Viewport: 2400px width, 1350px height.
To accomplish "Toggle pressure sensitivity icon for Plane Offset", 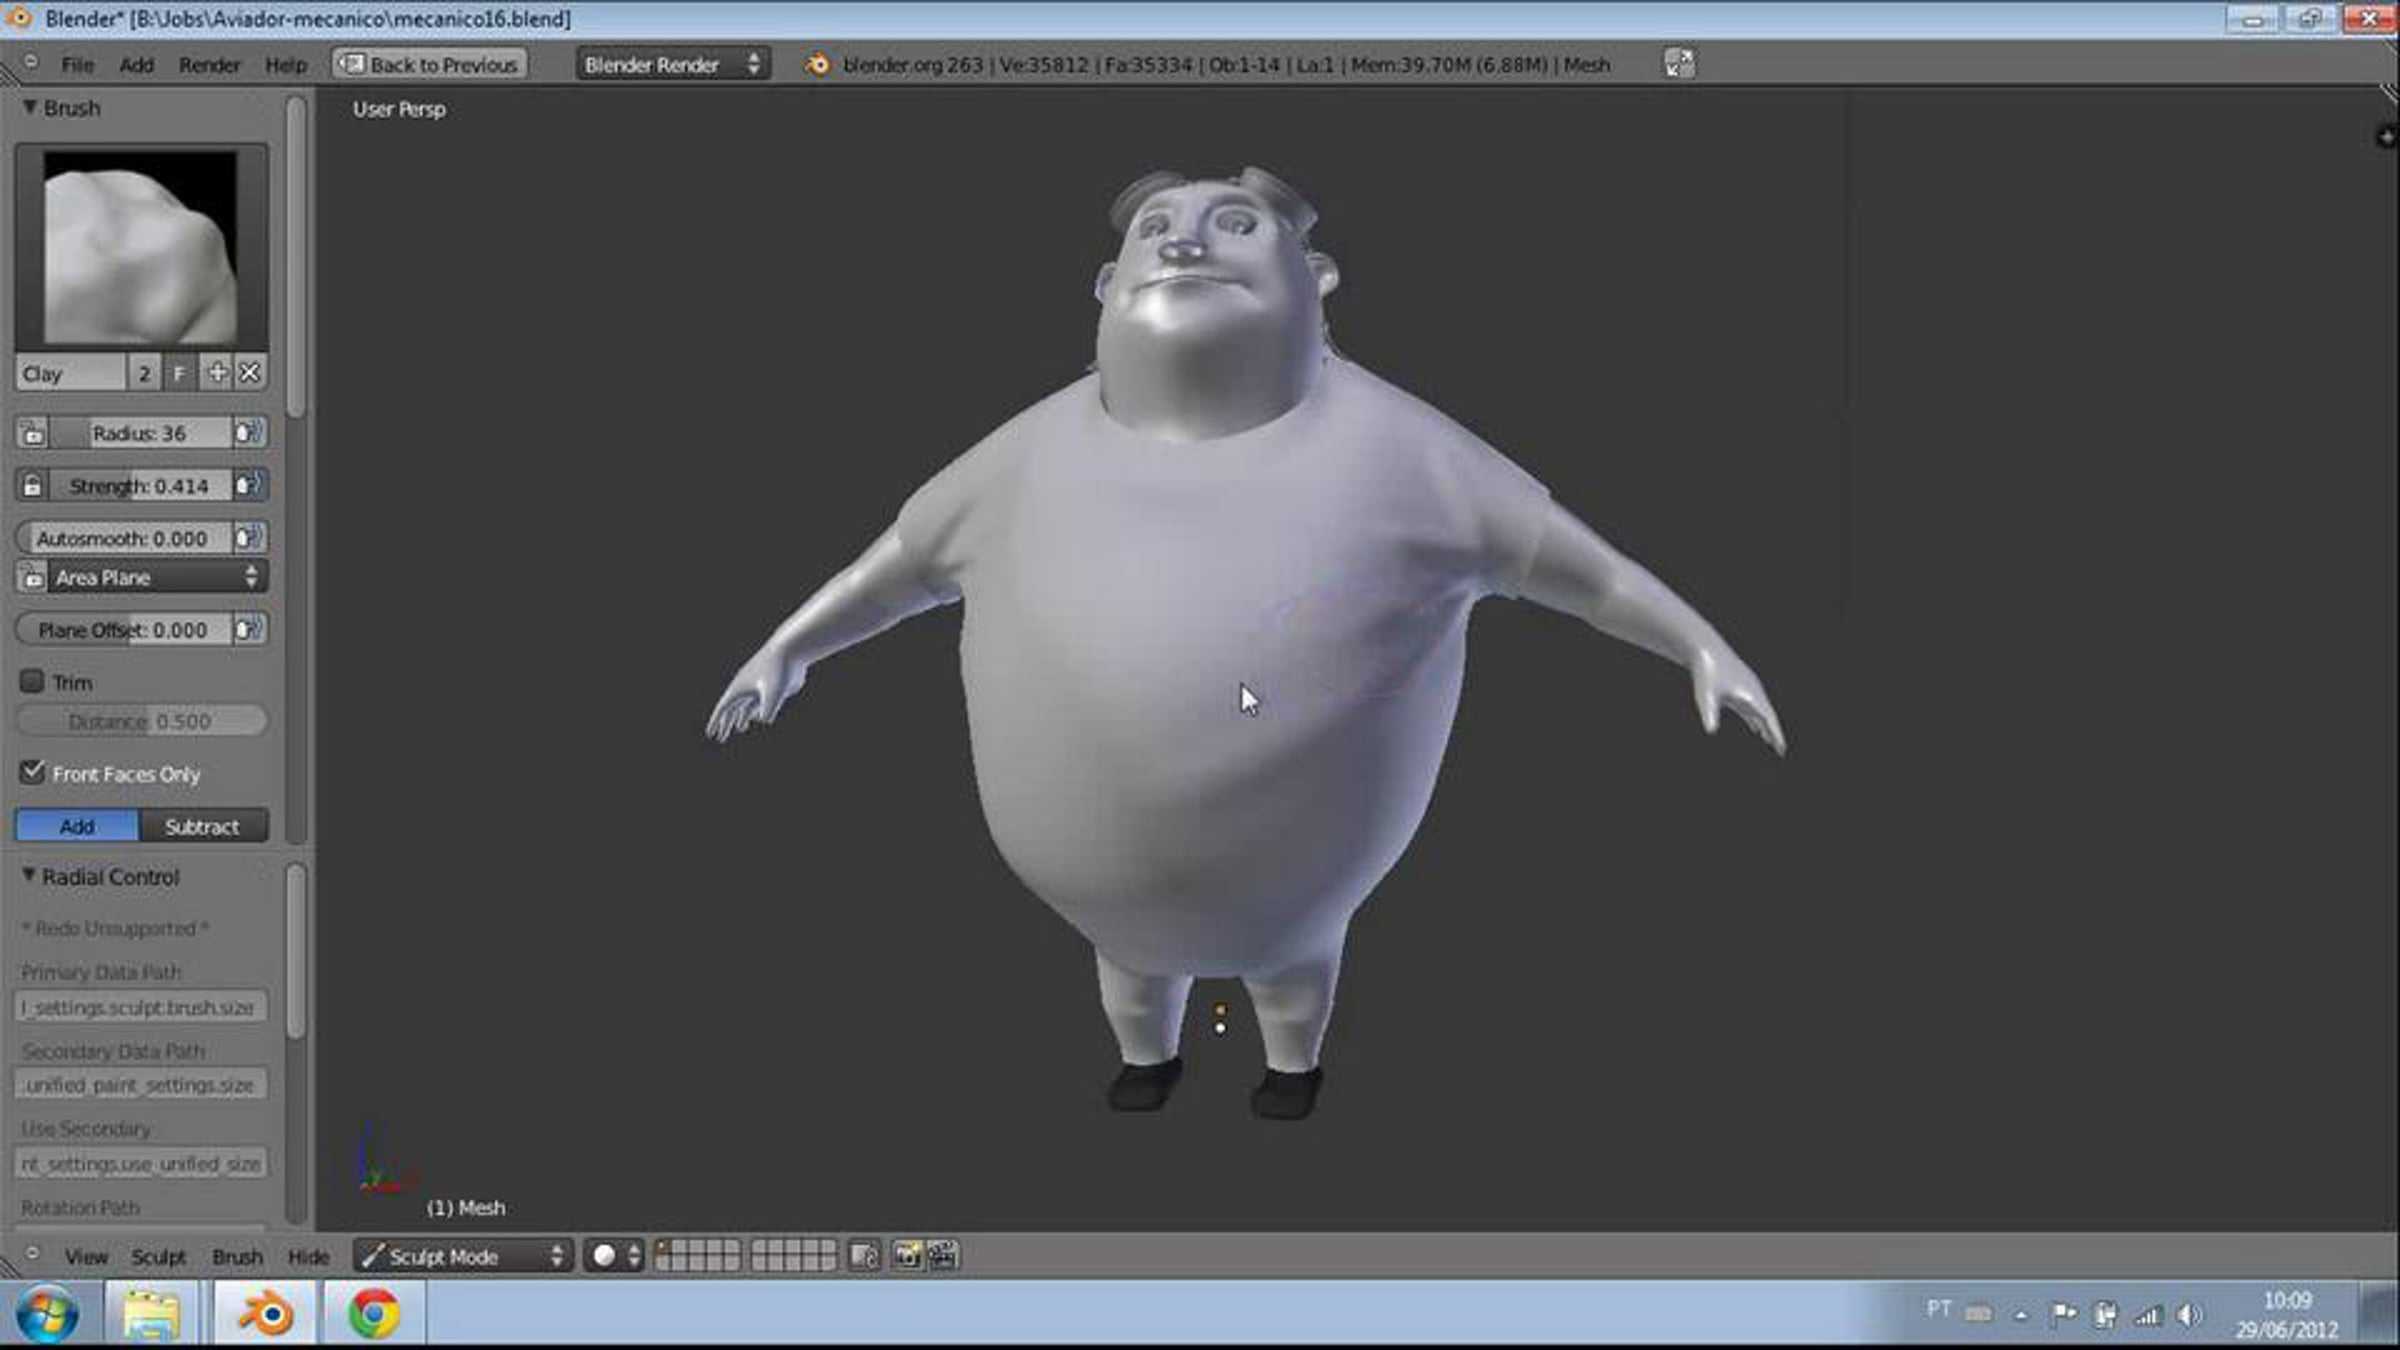I will 248,630.
